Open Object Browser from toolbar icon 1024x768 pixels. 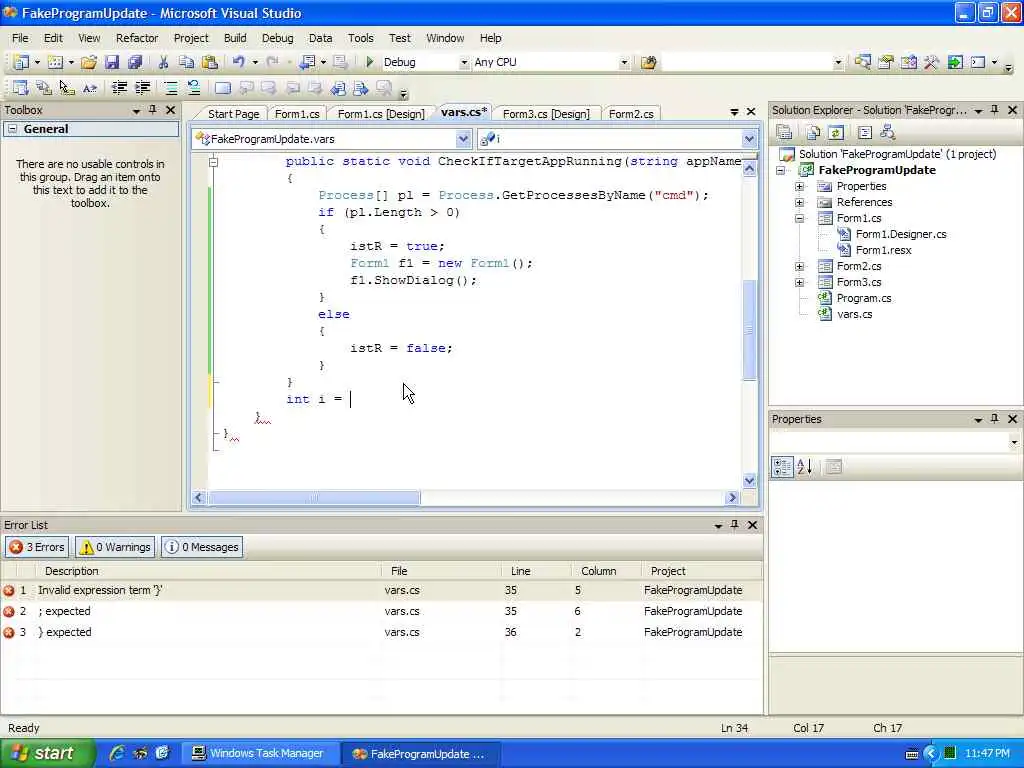908,62
